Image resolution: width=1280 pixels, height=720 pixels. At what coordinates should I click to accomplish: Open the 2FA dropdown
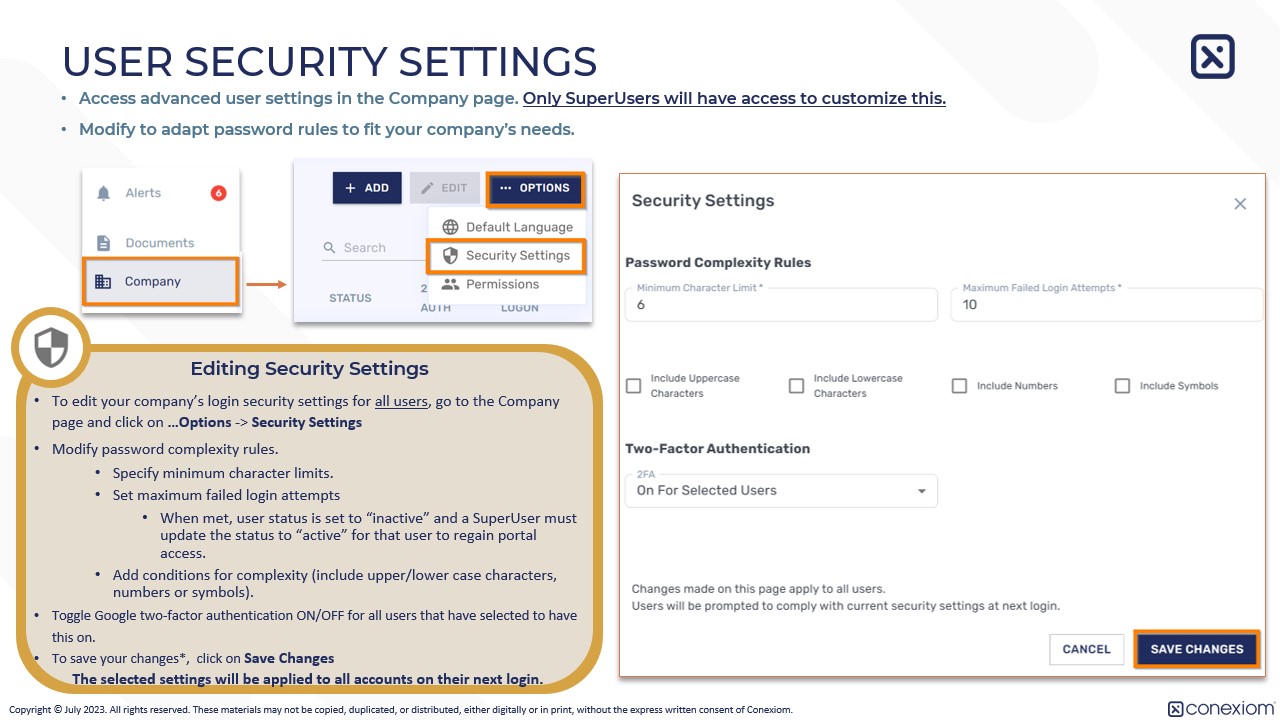pos(780,490)
